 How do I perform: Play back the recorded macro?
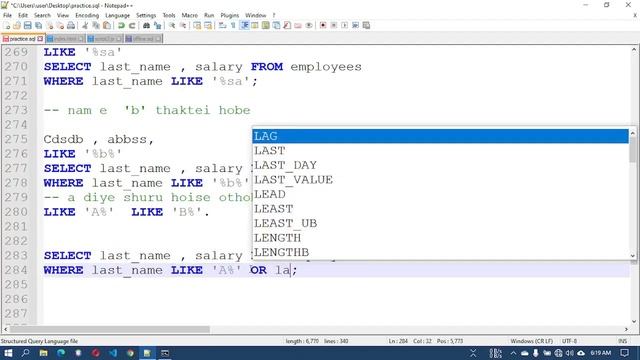pyautogui.click(x=344, y=25)
